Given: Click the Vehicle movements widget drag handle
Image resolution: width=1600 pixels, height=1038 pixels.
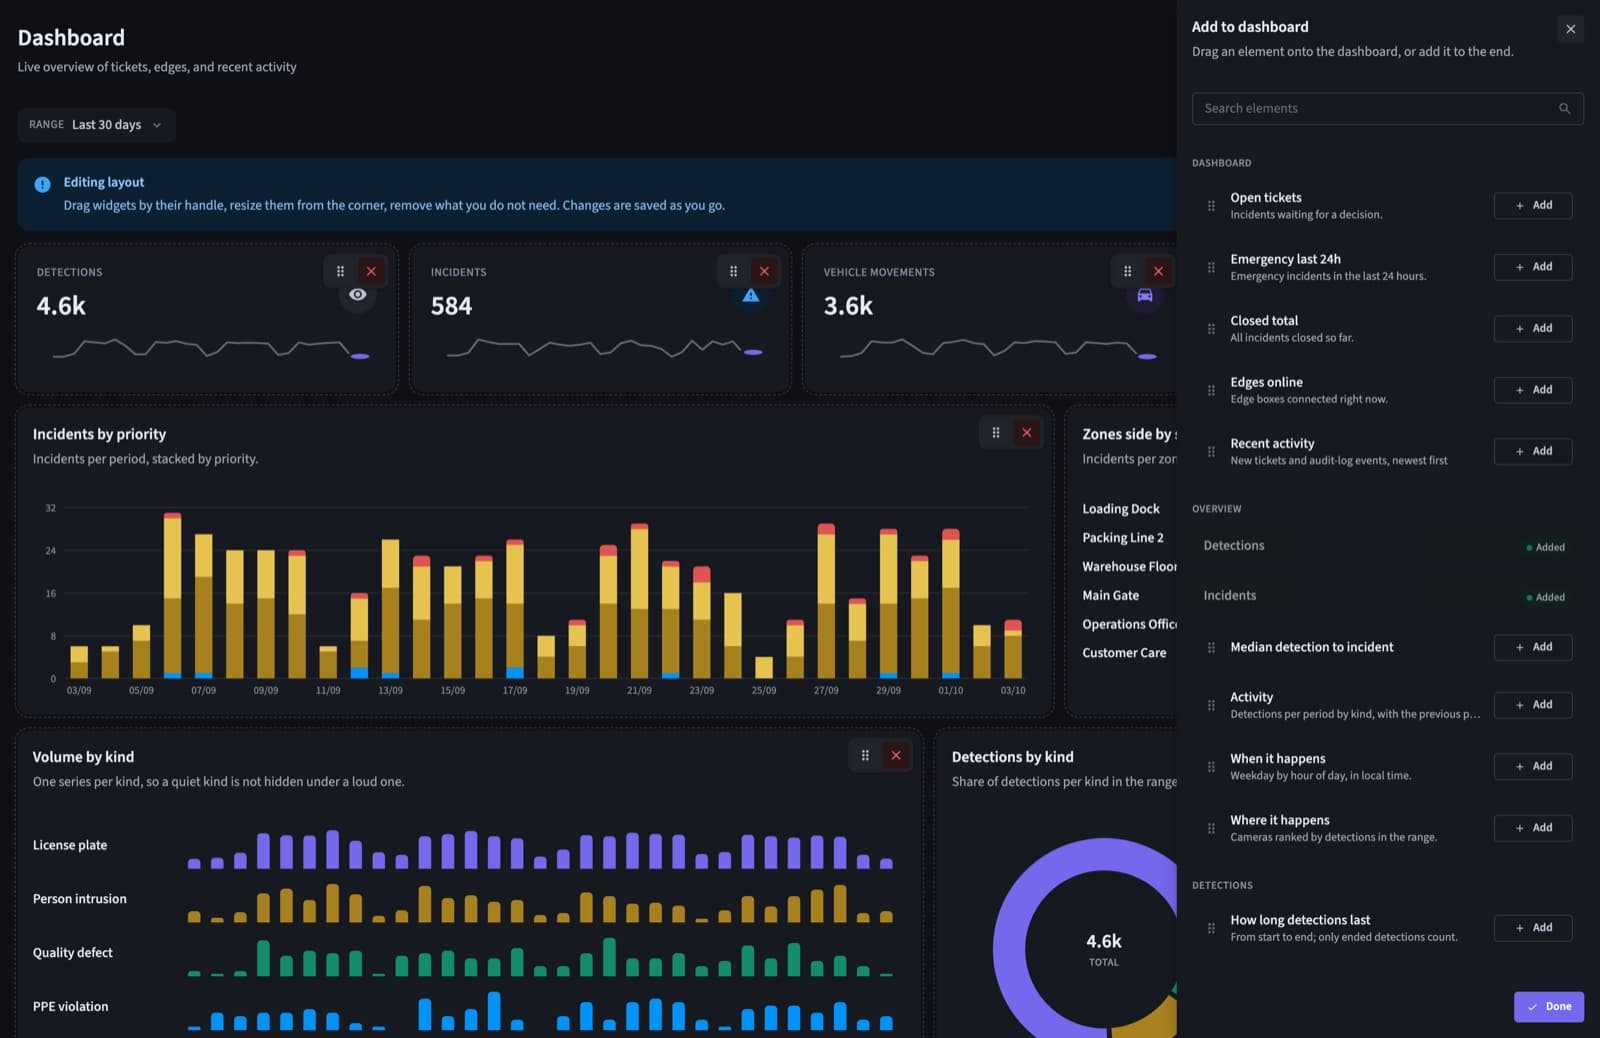Looking at the screenshot, I should point(1127,271).
